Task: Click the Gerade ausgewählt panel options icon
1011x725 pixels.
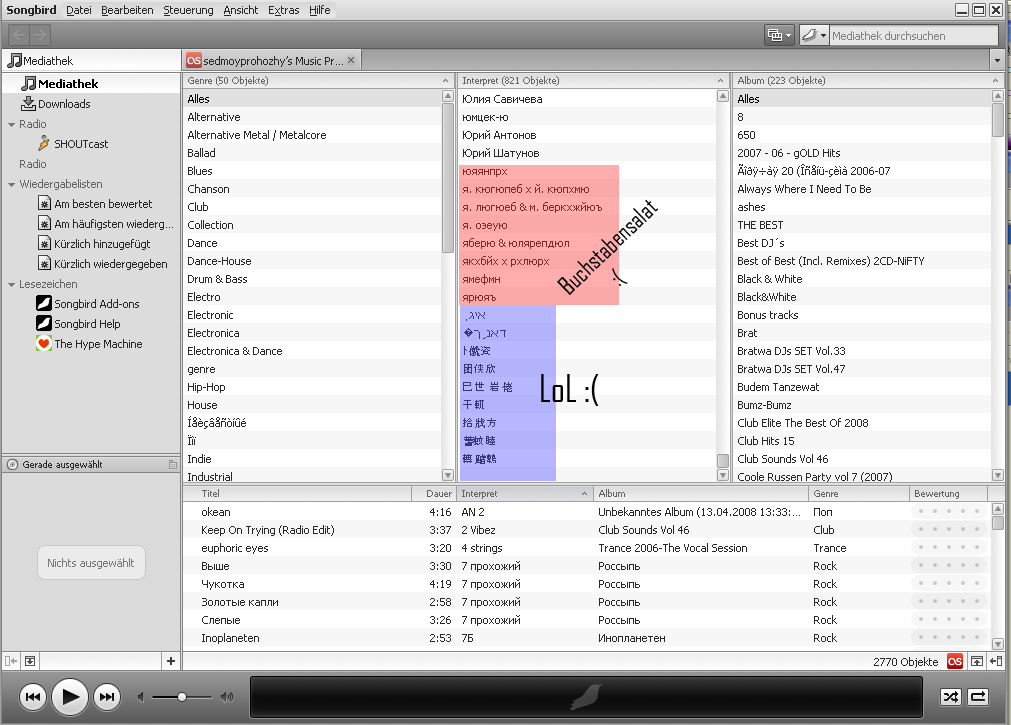Action: click(173, 464)
